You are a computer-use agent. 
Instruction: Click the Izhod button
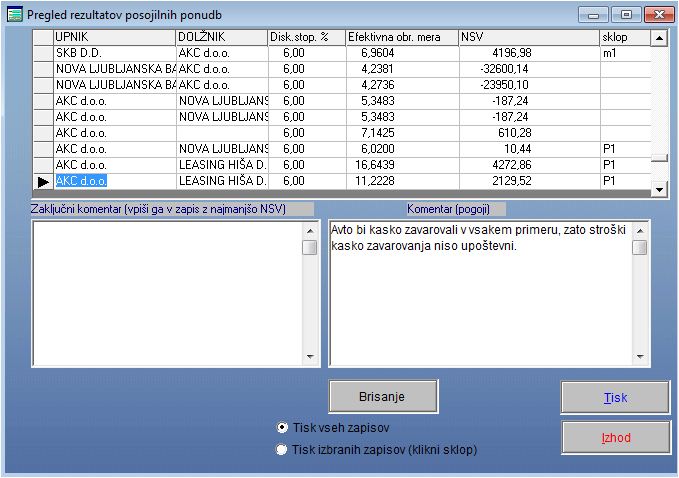[615, 437]
